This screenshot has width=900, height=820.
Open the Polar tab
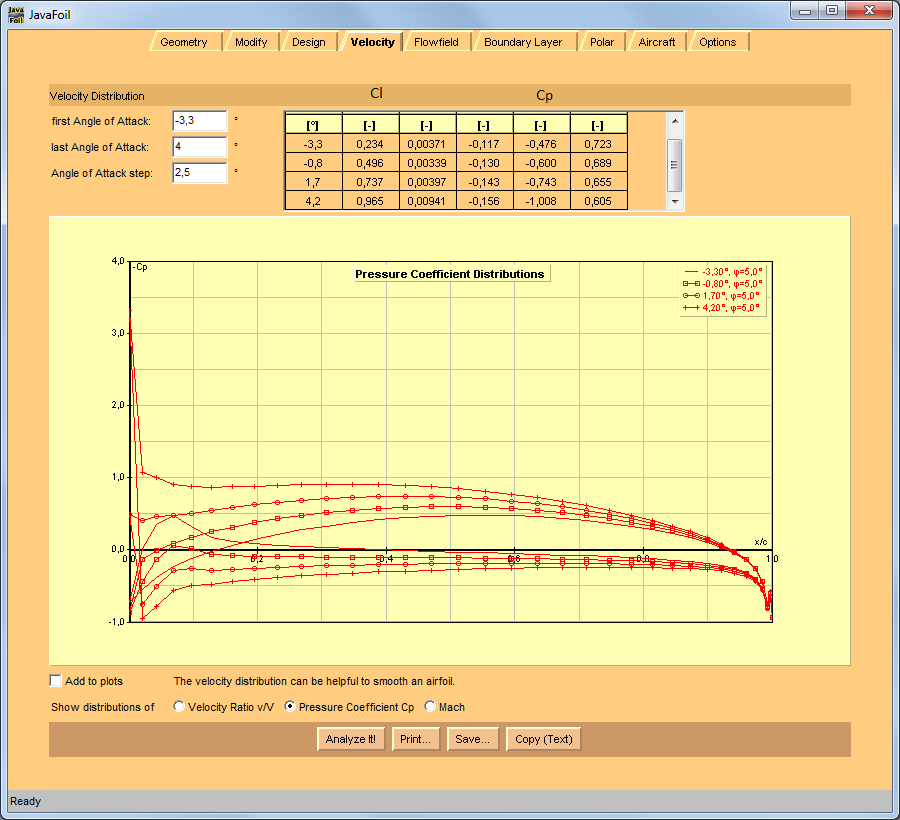601,42
